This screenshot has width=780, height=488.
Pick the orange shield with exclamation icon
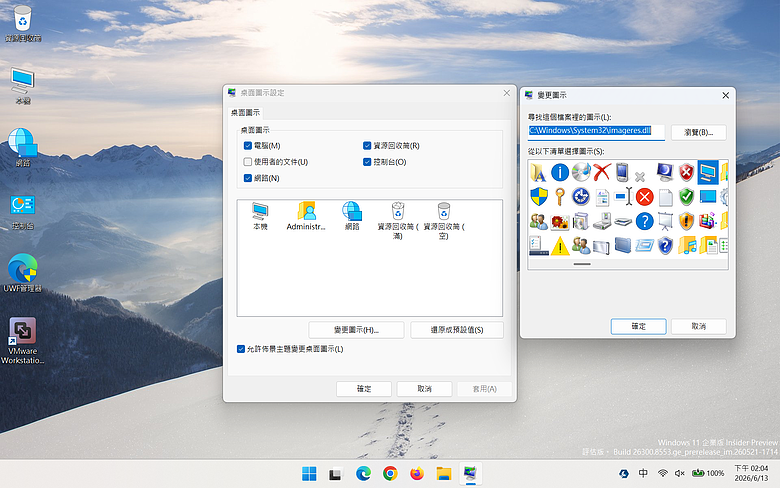(x=686, y=221)
